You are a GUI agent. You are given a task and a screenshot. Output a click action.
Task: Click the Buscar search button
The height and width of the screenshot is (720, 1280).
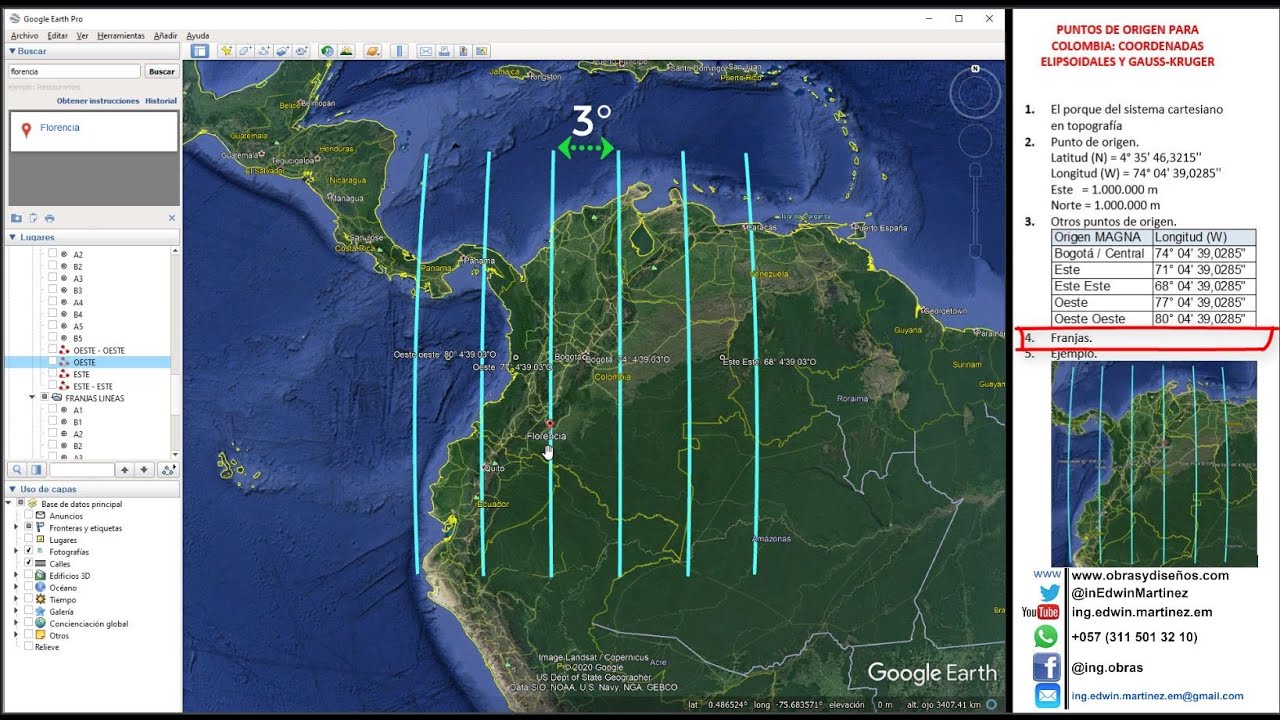click(161, 72)
